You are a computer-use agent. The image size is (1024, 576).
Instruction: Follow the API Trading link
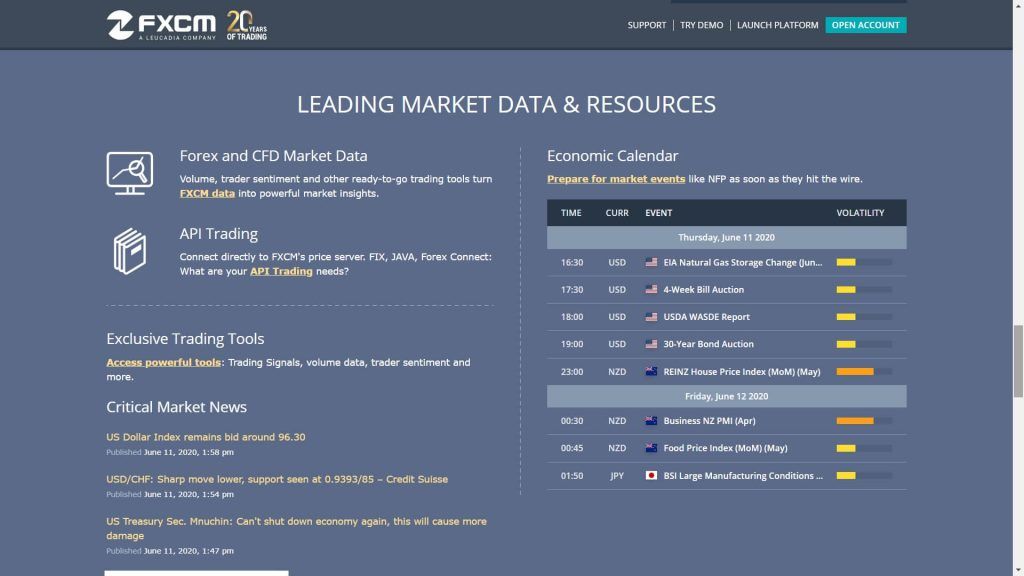[x=281, y=271]
